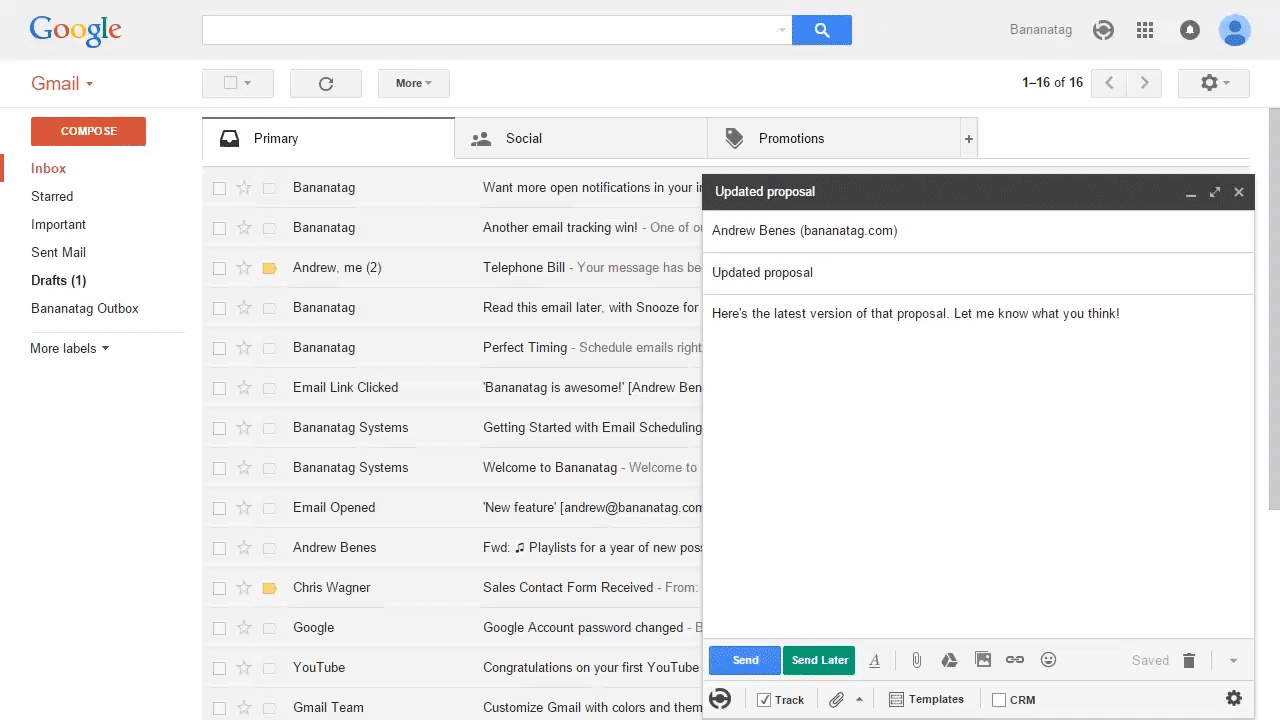The width and height of the screenshot is (1280, 720).
Task: Click the Google logo
Action: click(x=76, y=31)
